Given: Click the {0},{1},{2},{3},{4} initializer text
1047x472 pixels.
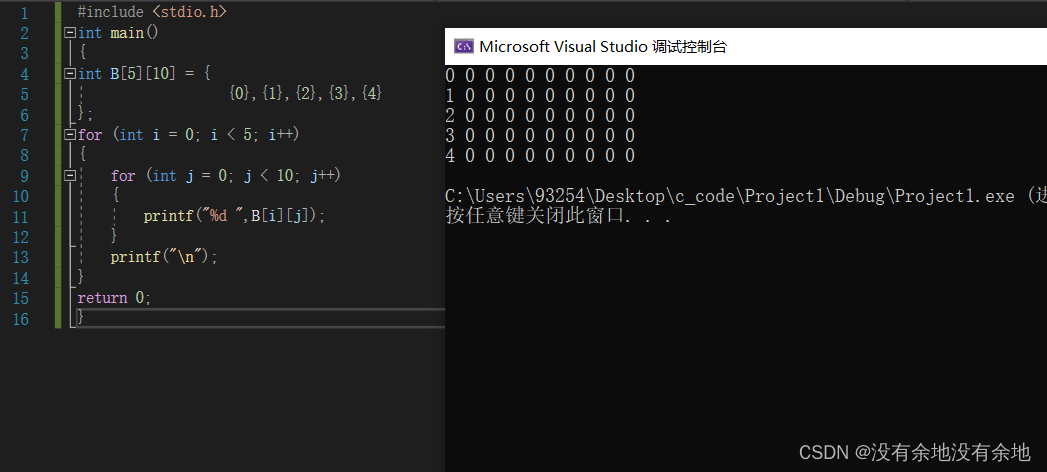Looking at the screenshot, I should pos(305,93).
